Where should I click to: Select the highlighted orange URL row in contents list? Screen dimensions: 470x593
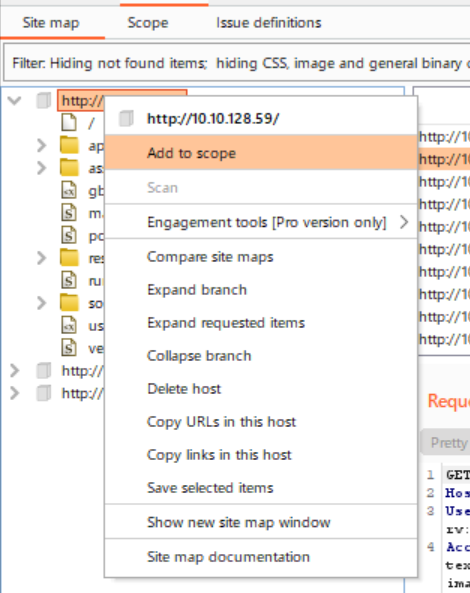coord(444,159)
